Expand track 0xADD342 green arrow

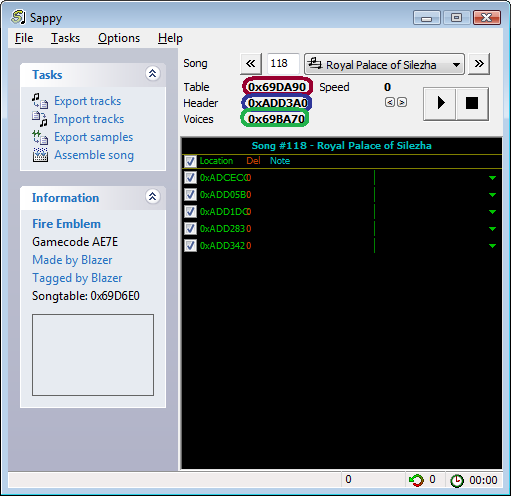492,246
